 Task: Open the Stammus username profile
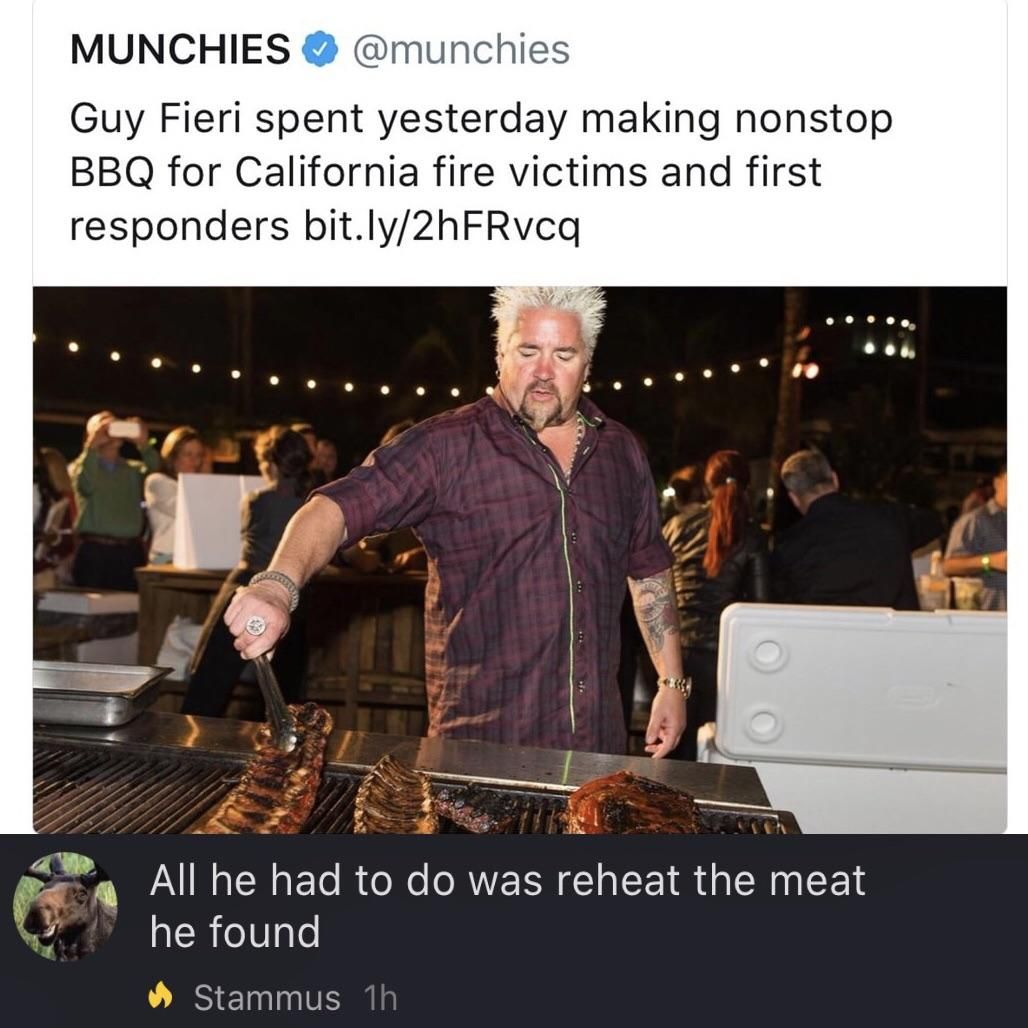pyautogui.click(x=267, y=997)
